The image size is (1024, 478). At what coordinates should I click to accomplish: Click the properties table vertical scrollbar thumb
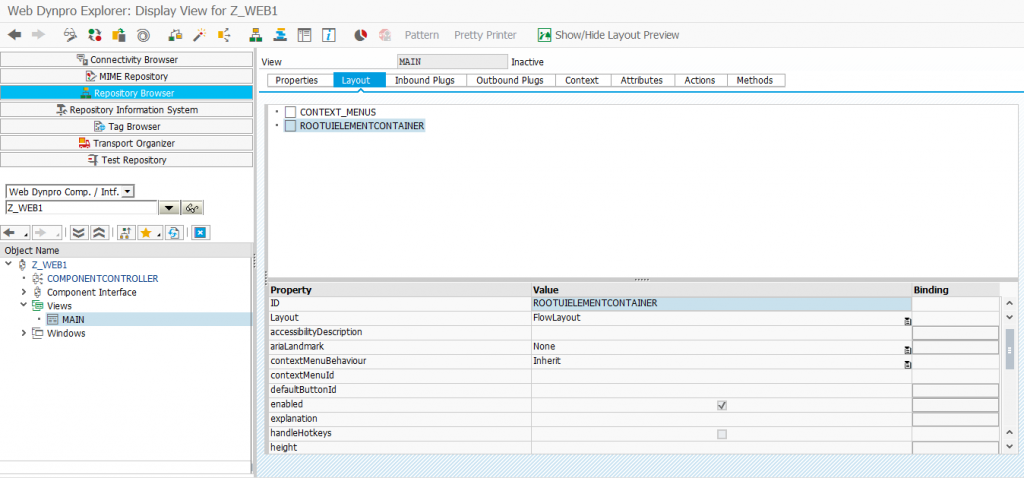pos(1010,350)
